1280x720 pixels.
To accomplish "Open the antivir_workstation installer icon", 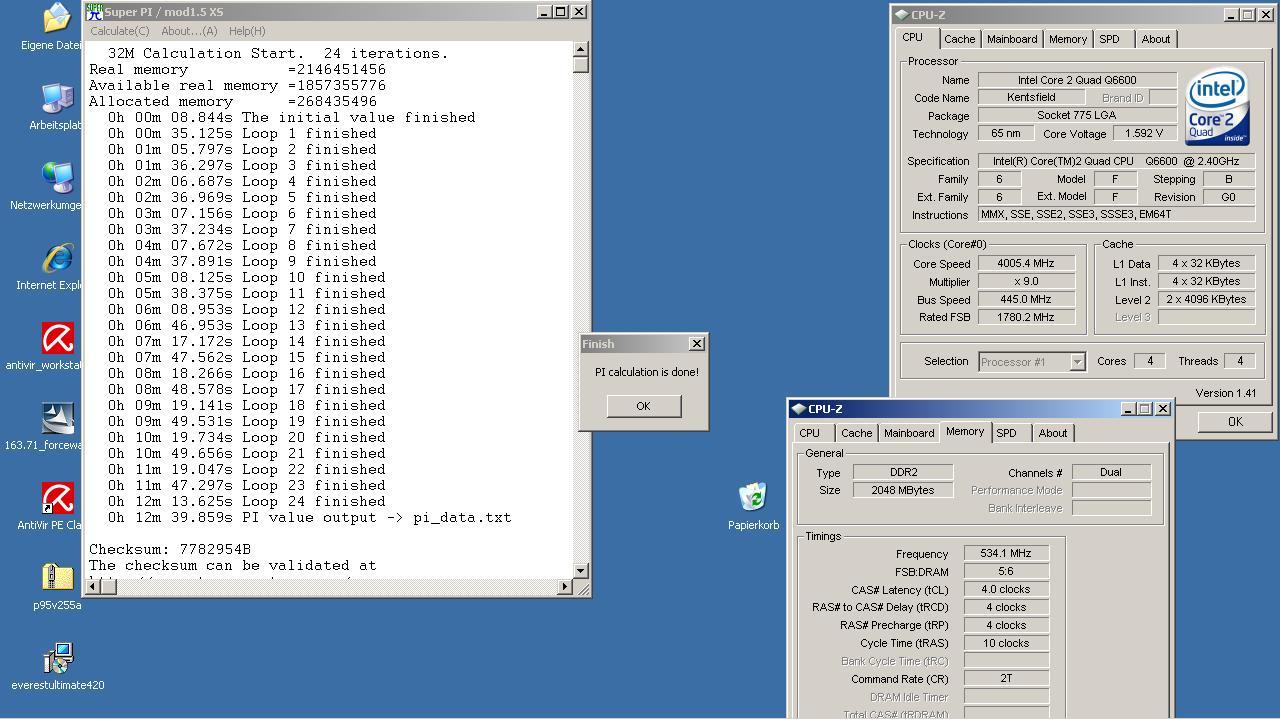I will 57,338.
